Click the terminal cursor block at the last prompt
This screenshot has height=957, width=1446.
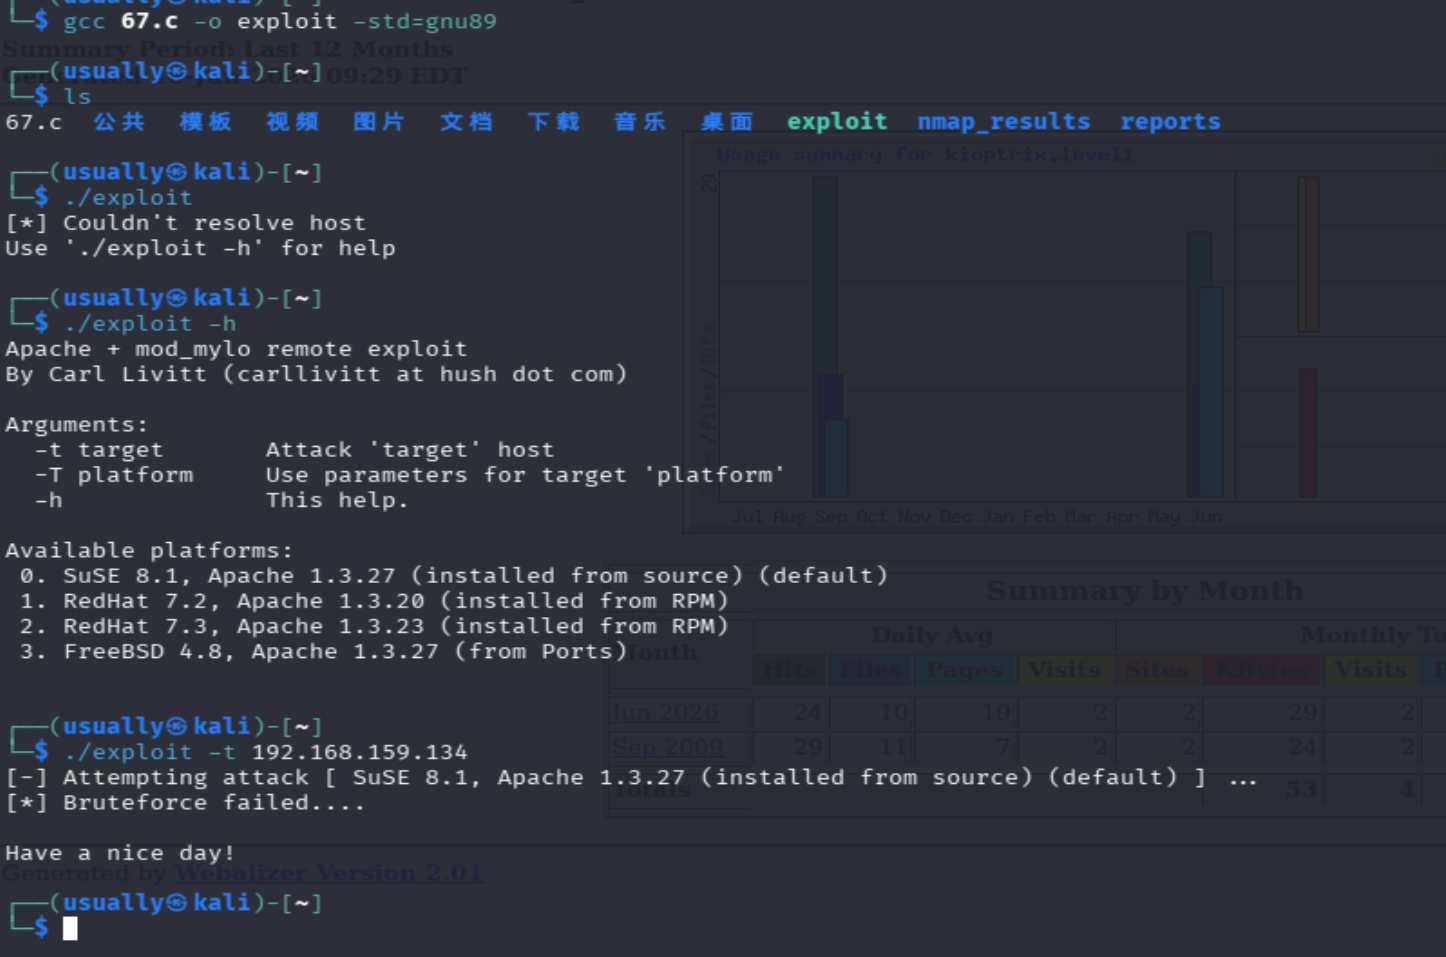pos(70,929)
